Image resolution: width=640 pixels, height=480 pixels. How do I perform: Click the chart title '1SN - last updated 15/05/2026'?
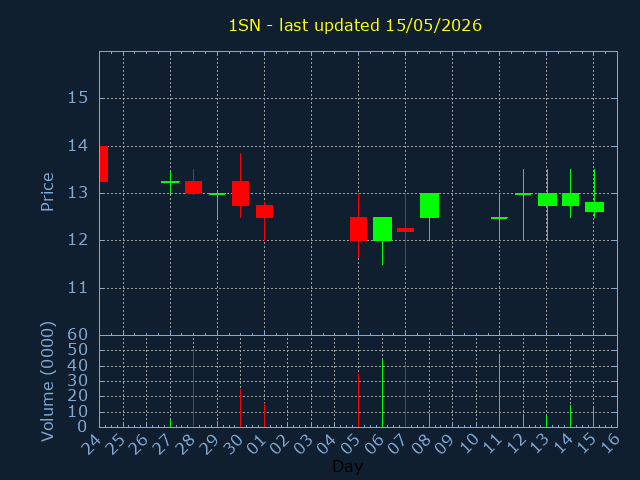[x=355, y=25]
